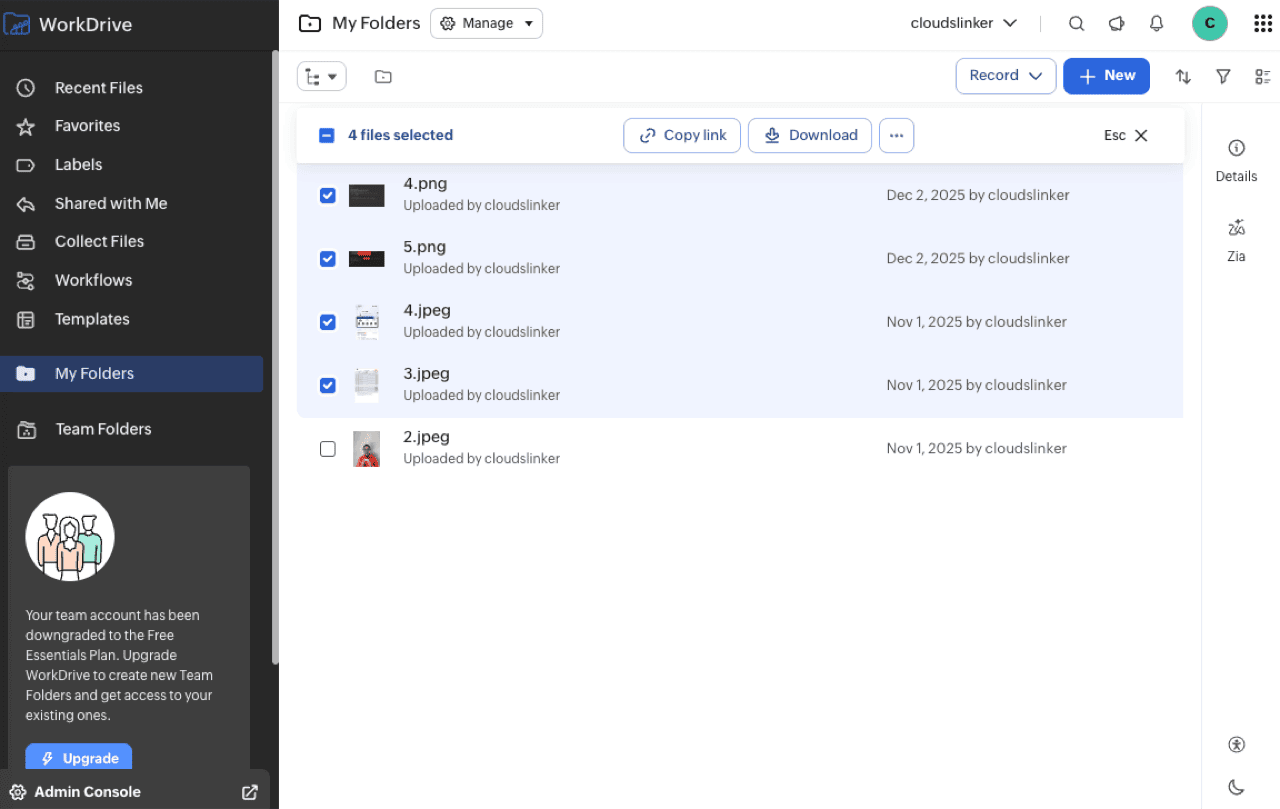The height and width of the screenshot is (809, 1280).
Task: Open Labels in the sidebar
Action: 78,165
